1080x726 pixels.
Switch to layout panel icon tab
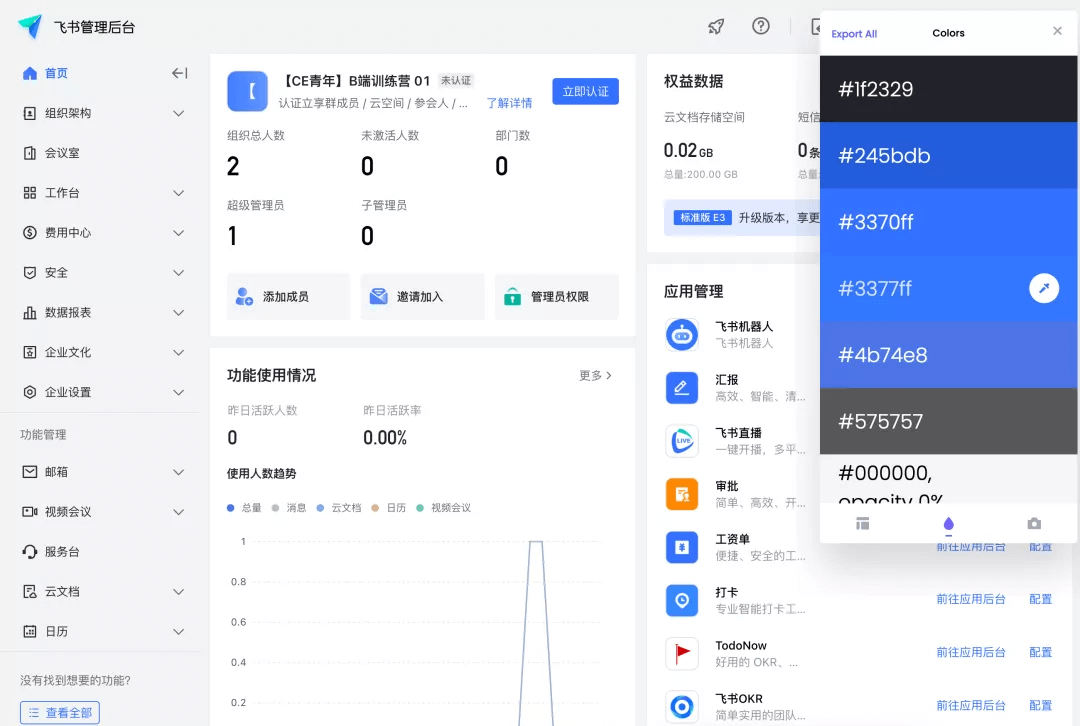(862, 523)
